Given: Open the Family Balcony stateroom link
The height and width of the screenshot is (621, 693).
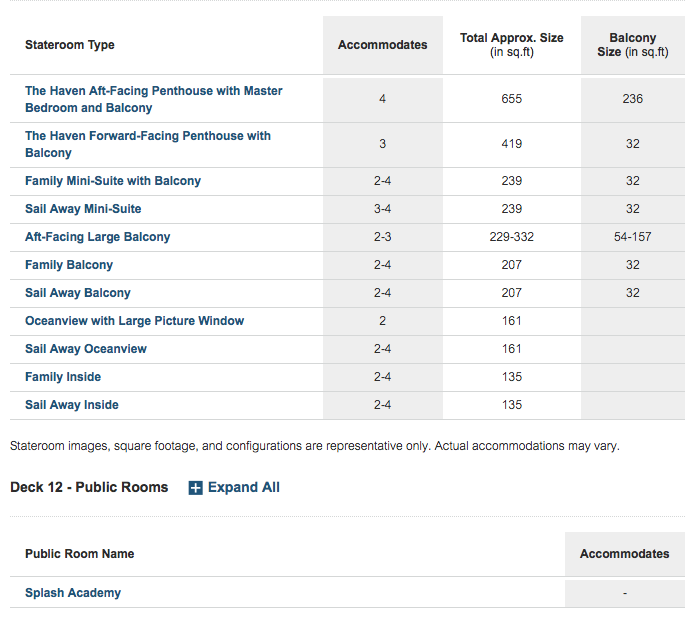Looking at the screenshot, I should [x=69, y=265].
